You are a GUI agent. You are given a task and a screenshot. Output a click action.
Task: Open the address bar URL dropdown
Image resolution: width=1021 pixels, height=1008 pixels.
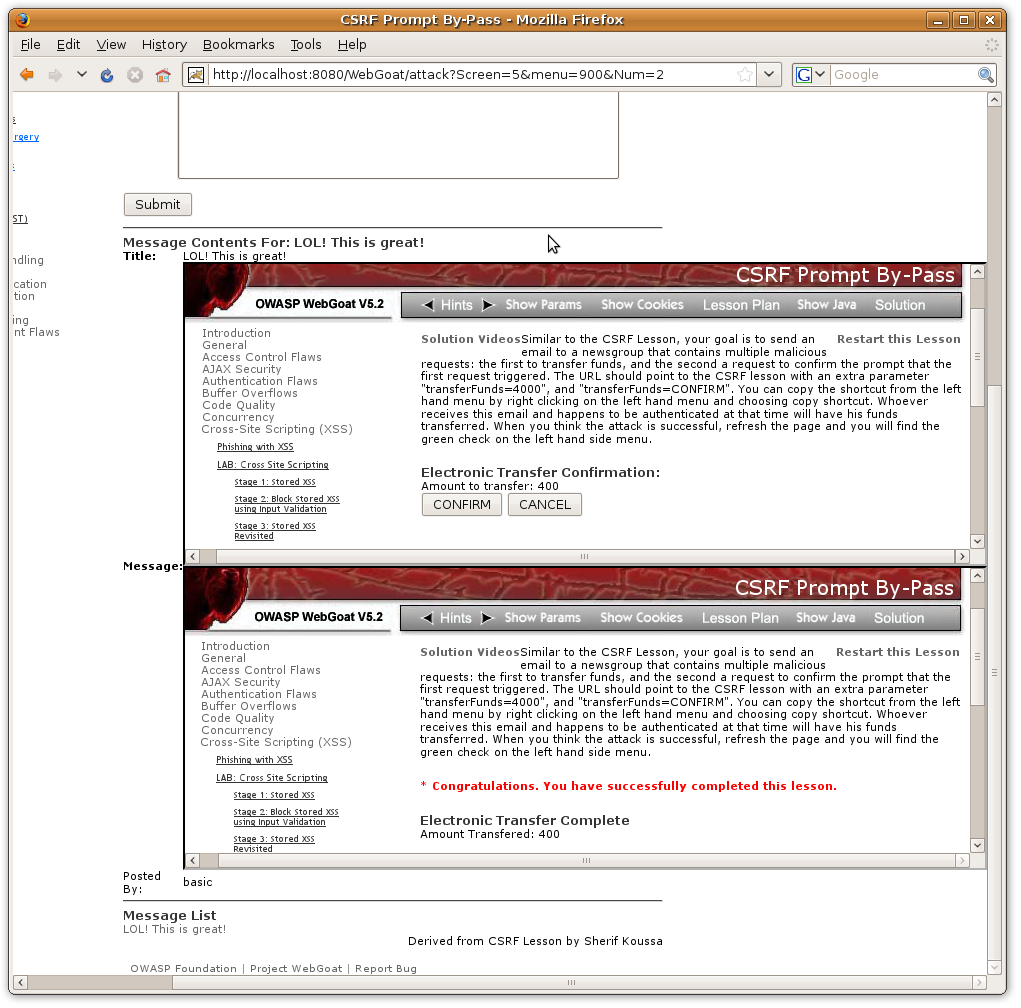click(769, 75)
